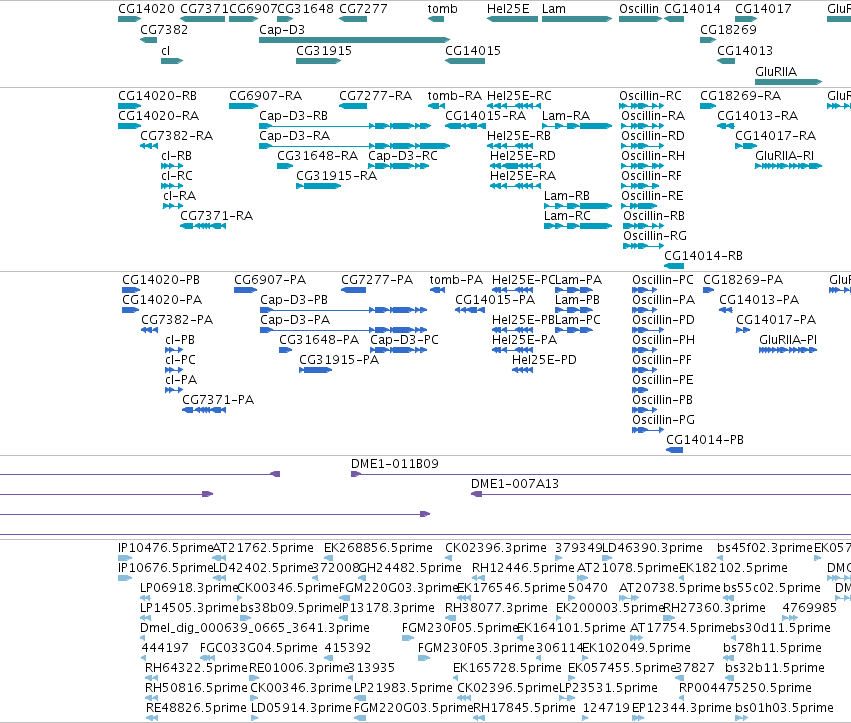Open the cl gene feature

(x=172, y=61)
